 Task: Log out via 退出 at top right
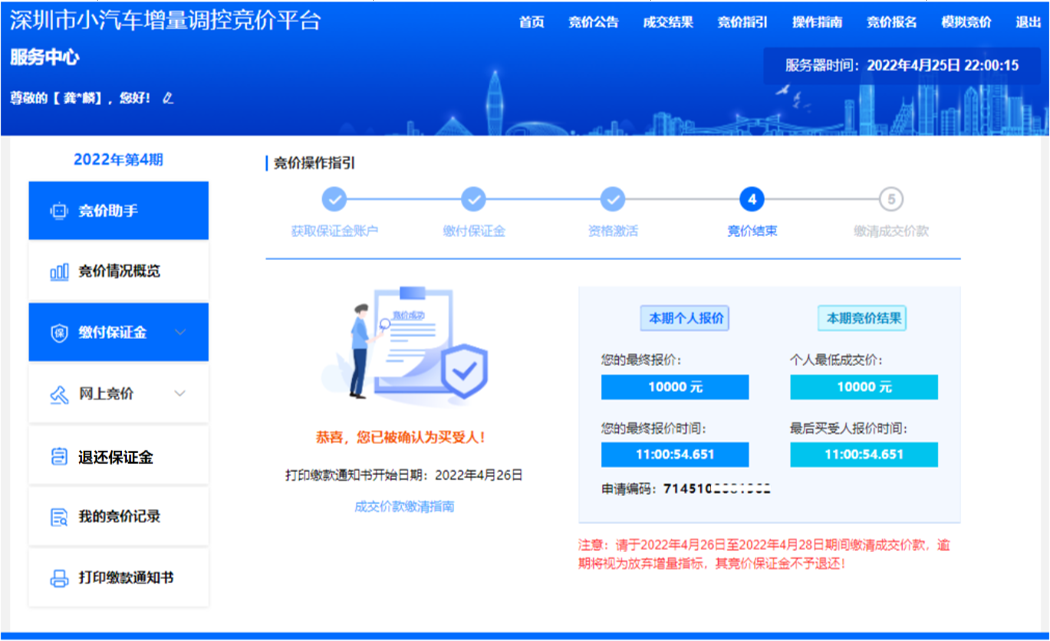point(1027,21)
